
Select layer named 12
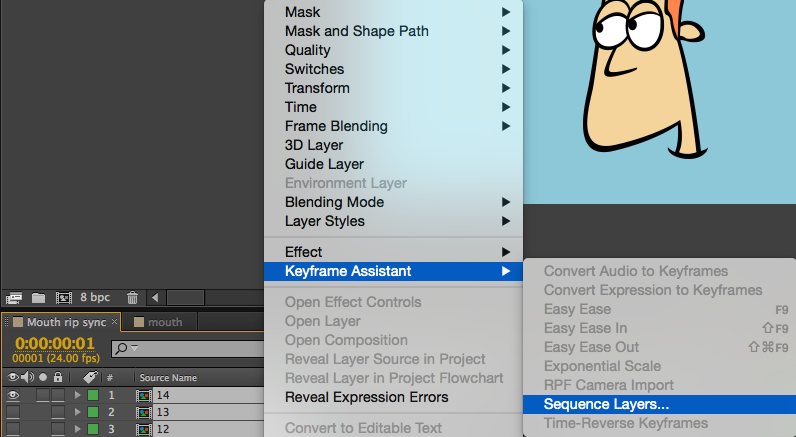click(163, 429)
